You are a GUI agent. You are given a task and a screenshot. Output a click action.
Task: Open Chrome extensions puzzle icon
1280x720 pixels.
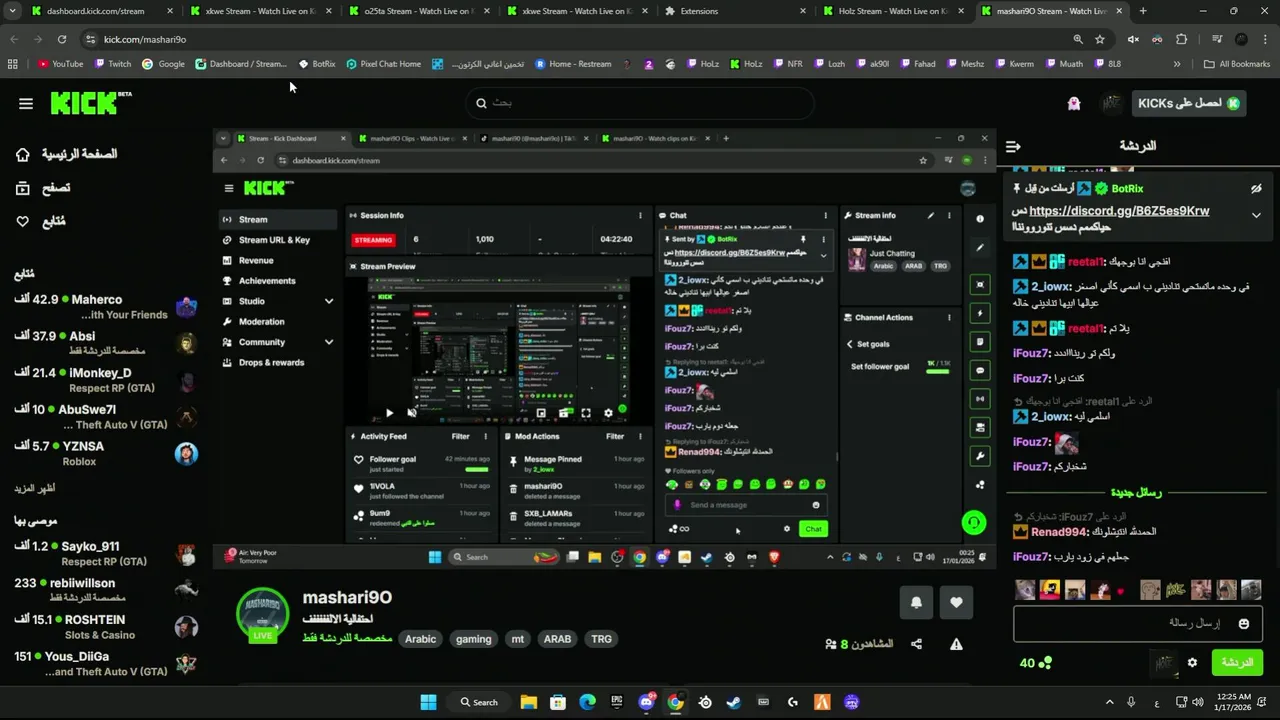[x=1182, y=39]
